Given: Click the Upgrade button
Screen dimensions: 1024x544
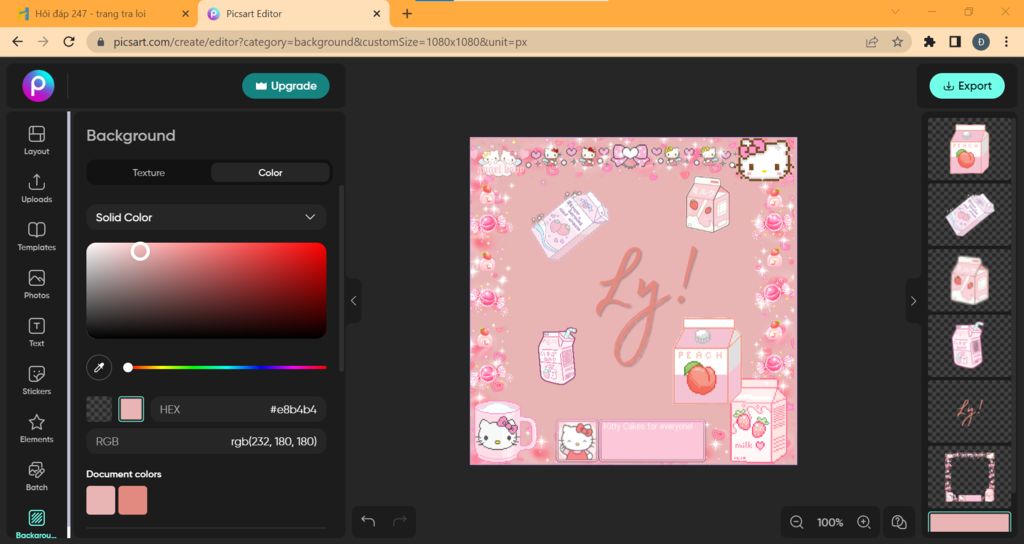Looking at the screenshot, I should click(286, 86).
